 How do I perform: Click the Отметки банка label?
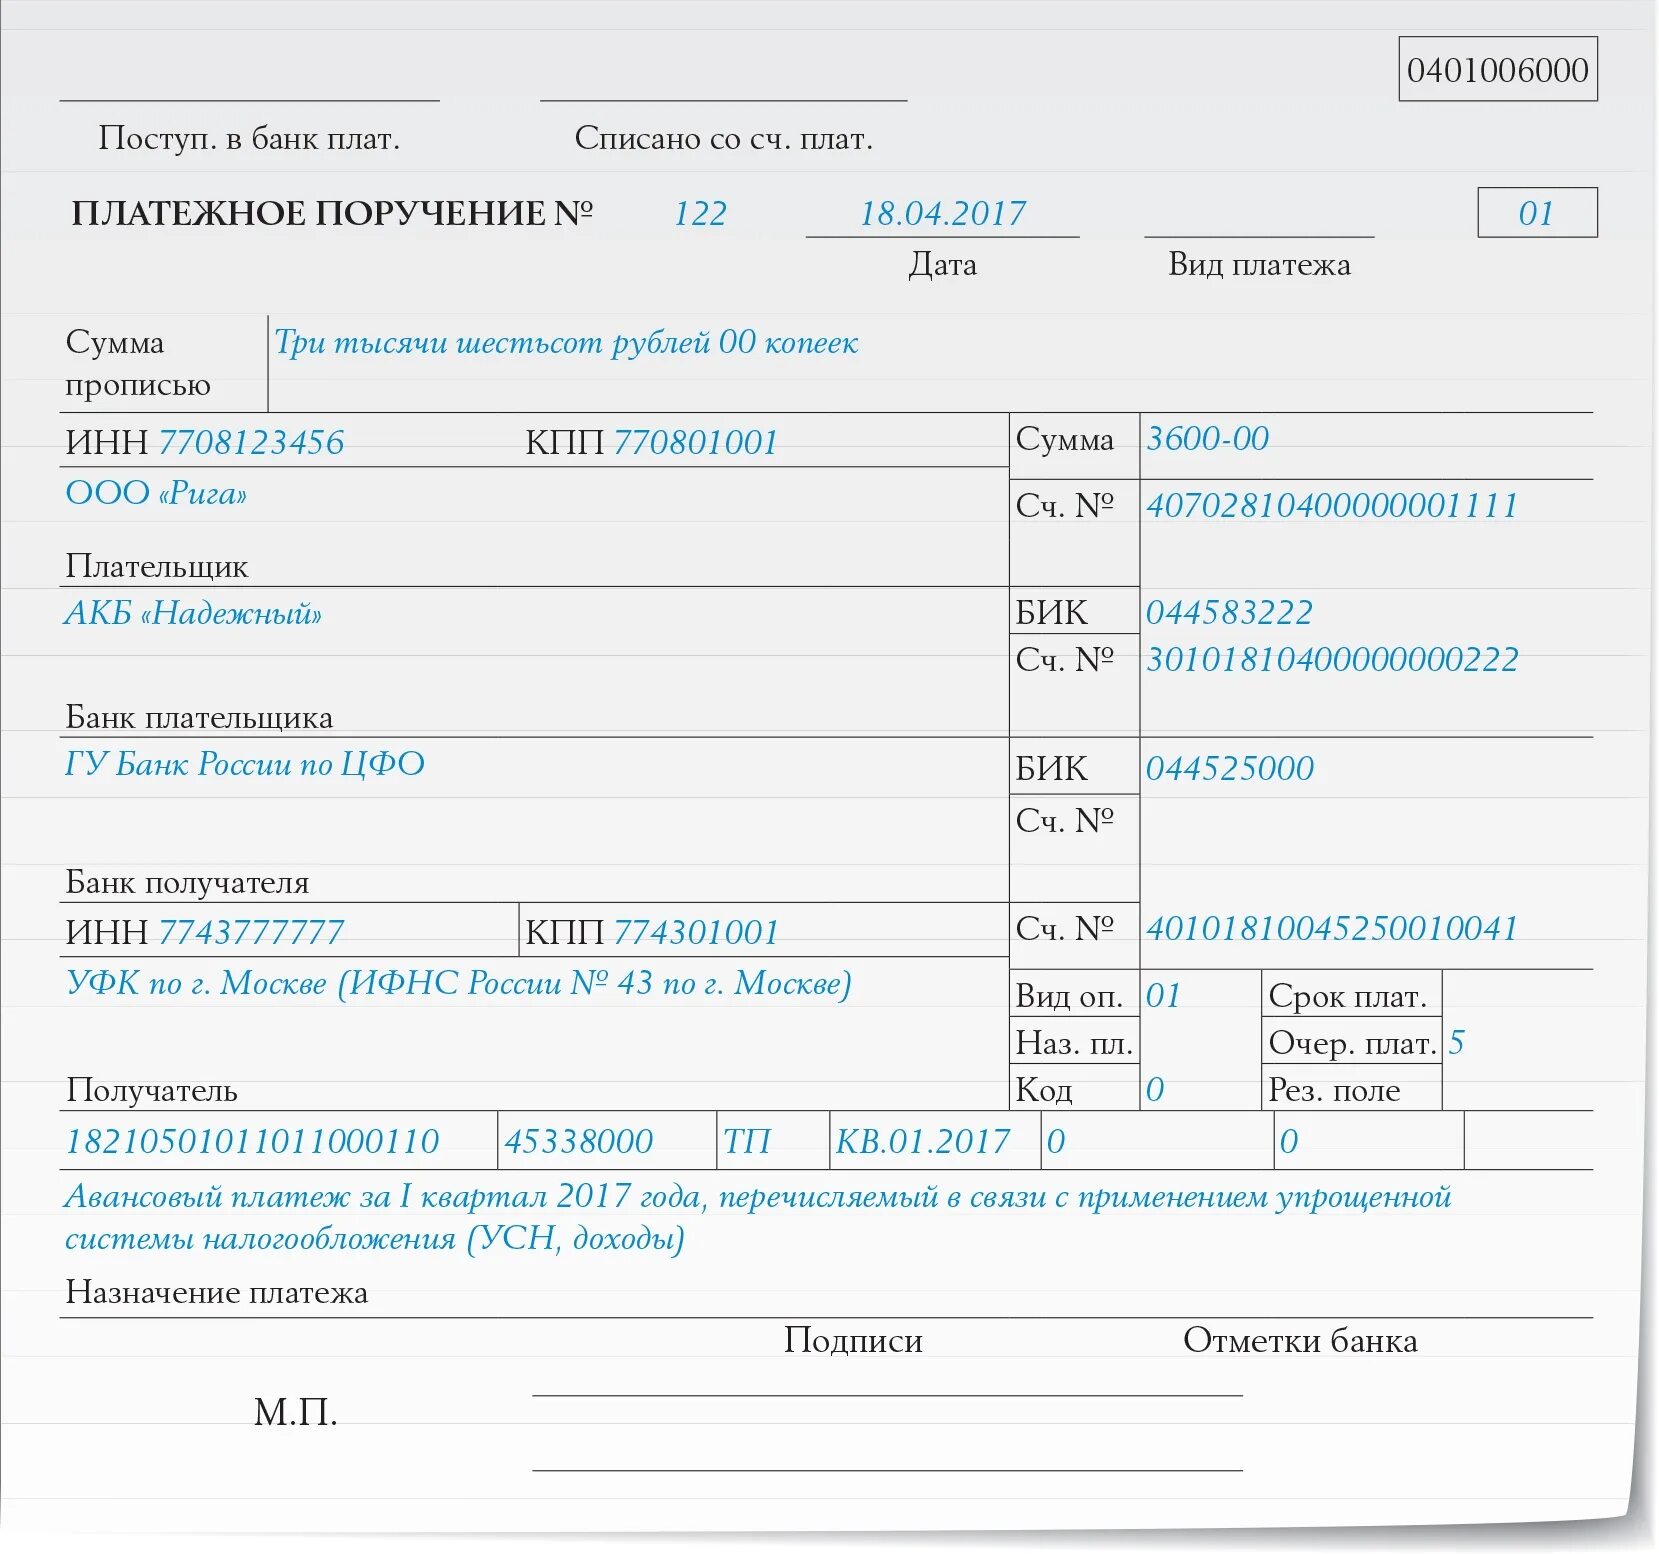tap(1300, 1340)
